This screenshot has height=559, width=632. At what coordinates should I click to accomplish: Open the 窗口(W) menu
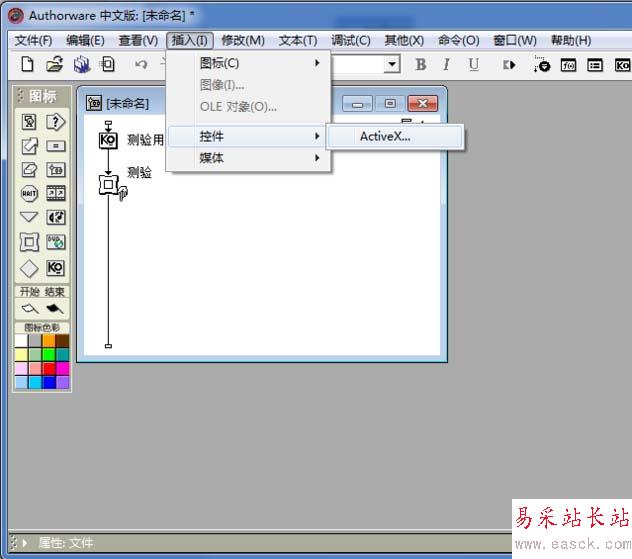(x=515, y=41)
